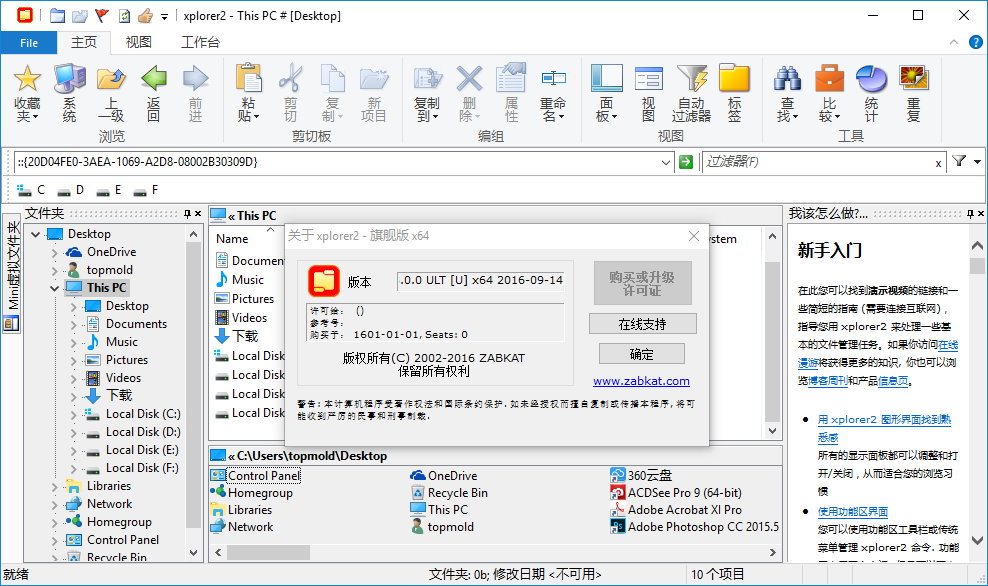Open 统计 pie chart statistics
Viewport: 988px width, 586px height.
871,79
